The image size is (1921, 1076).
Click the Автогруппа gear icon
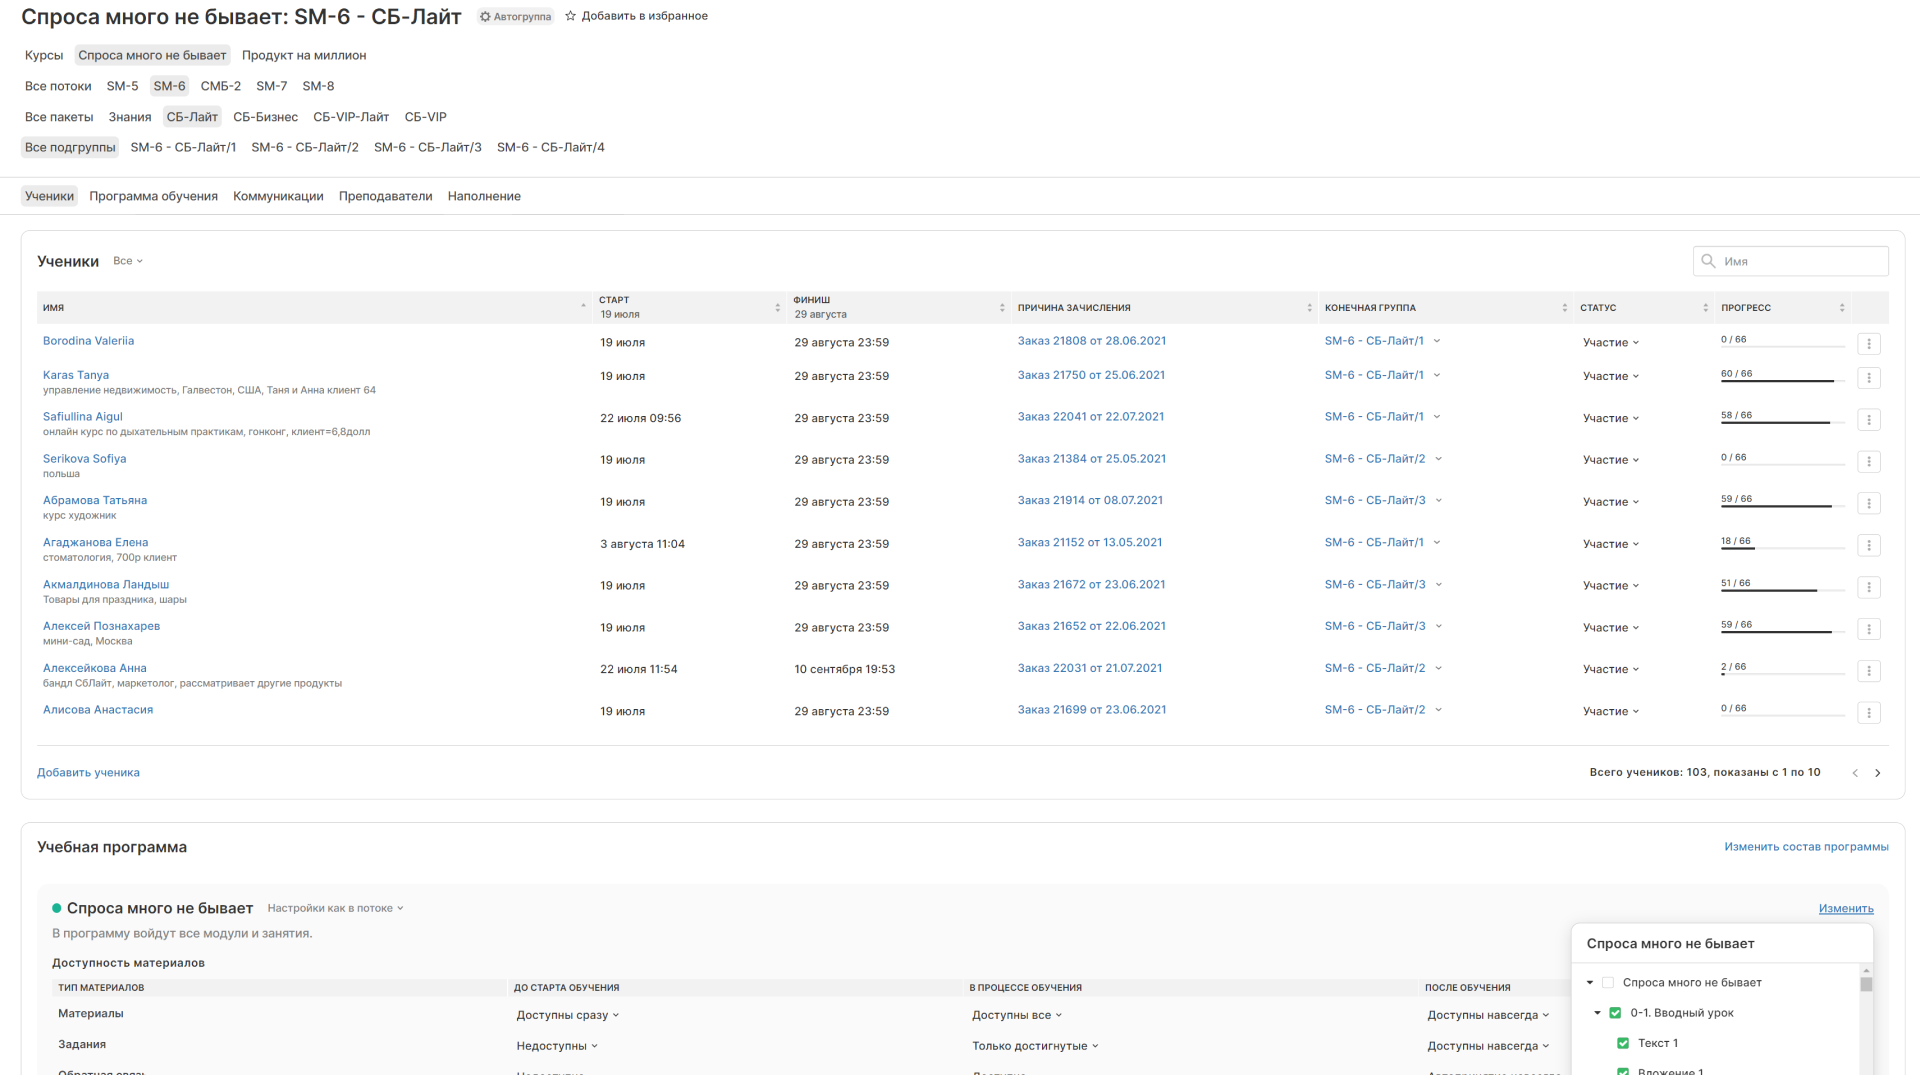coord(486,17)
